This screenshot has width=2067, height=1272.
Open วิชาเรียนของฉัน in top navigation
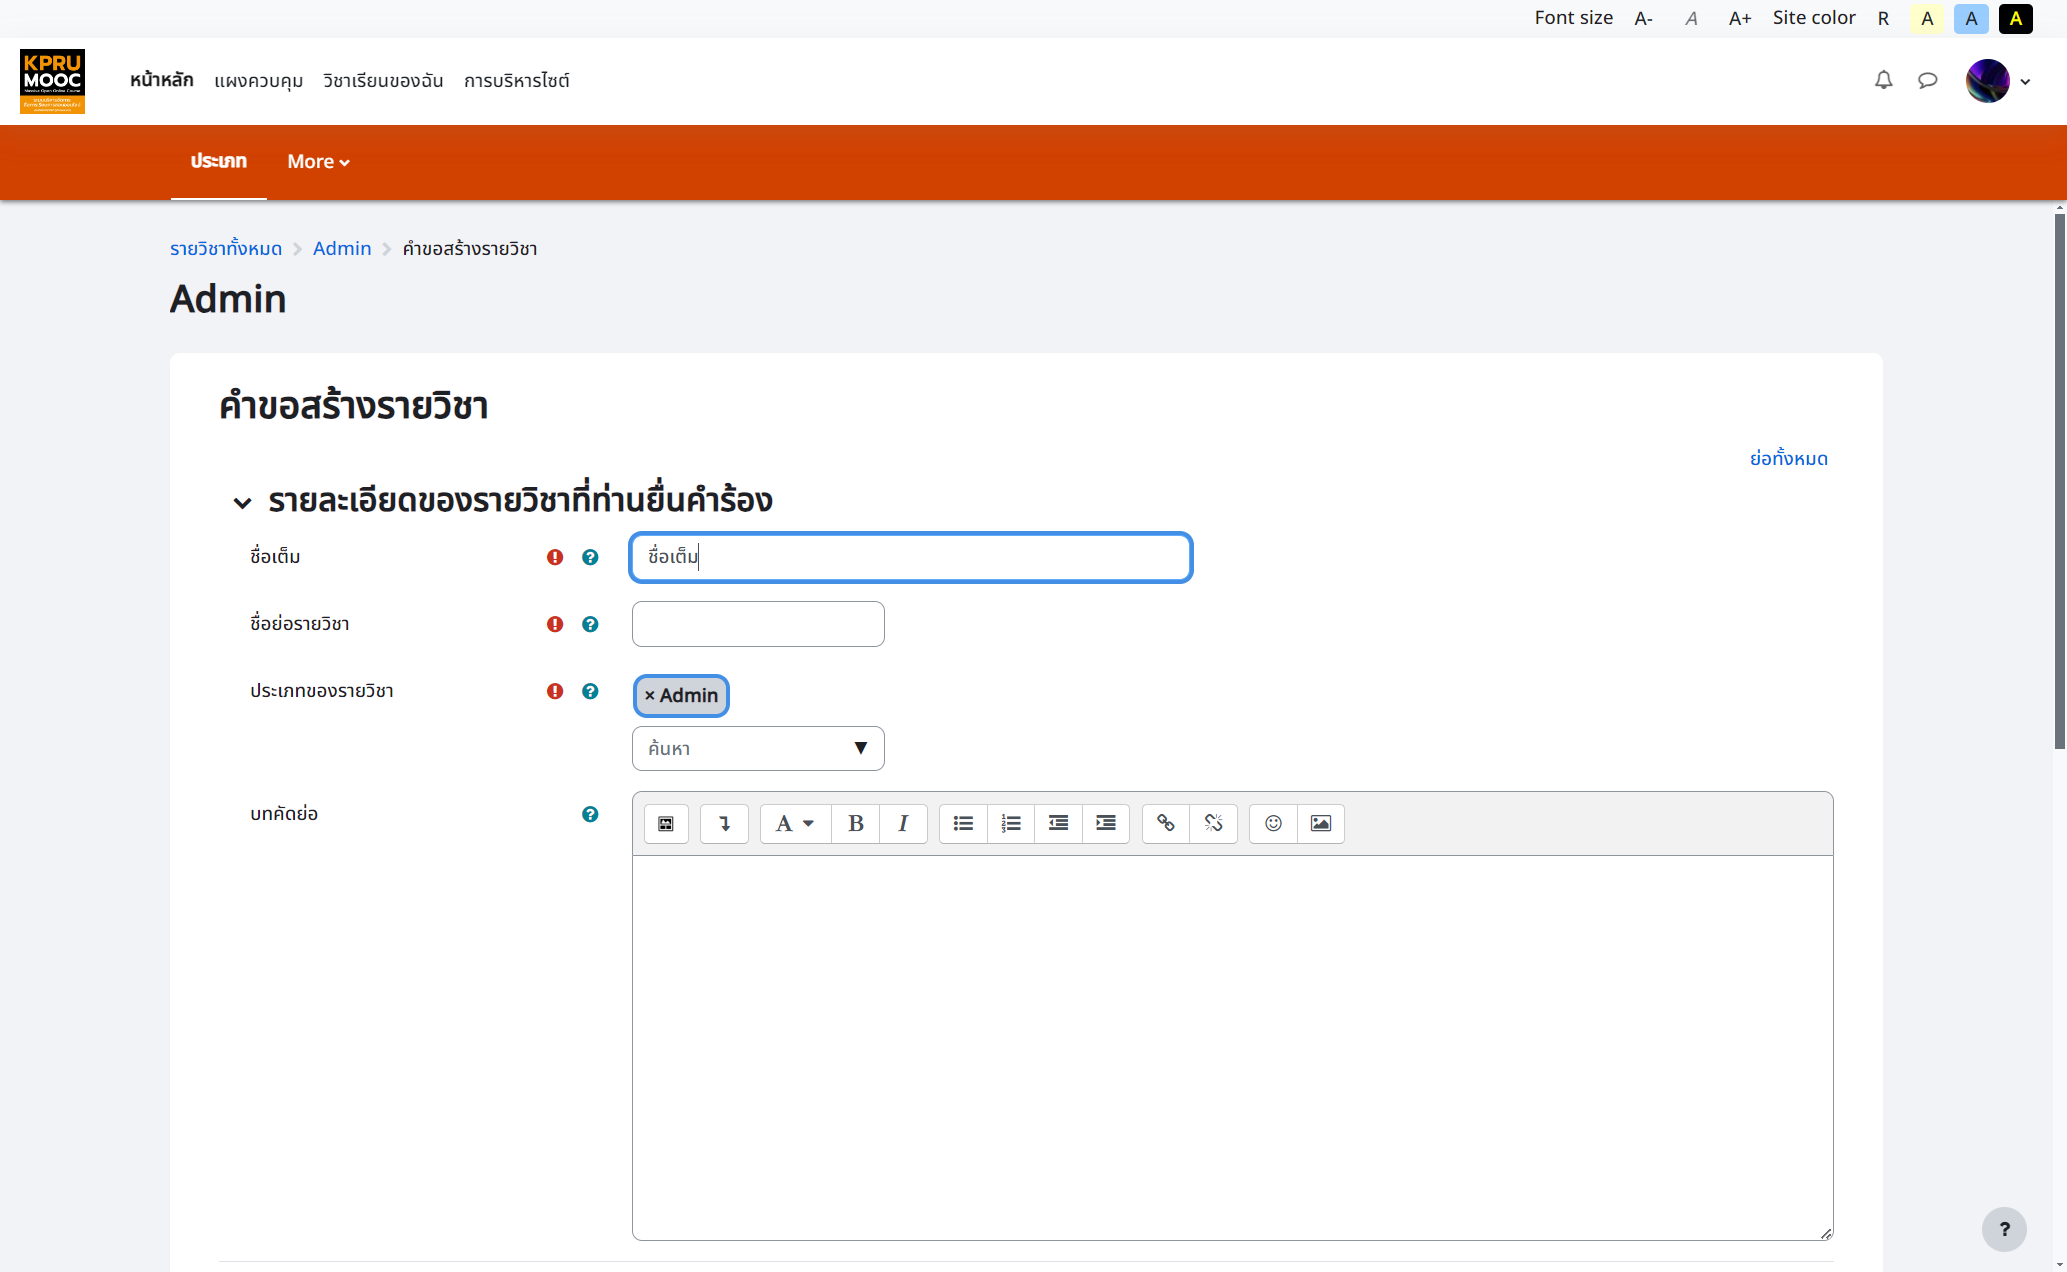click(x=383, y=81)
